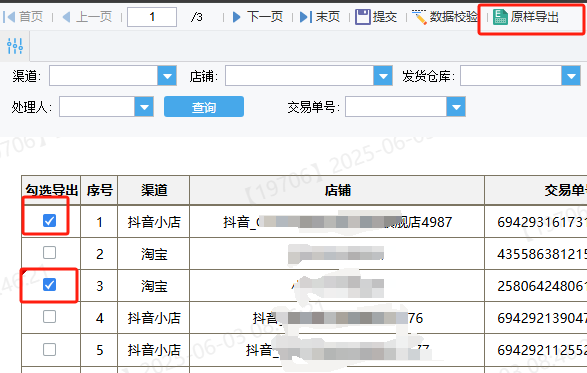Go to first page via 首页
Viewport: 587px width, 373px height.
(x=23, y=17)
